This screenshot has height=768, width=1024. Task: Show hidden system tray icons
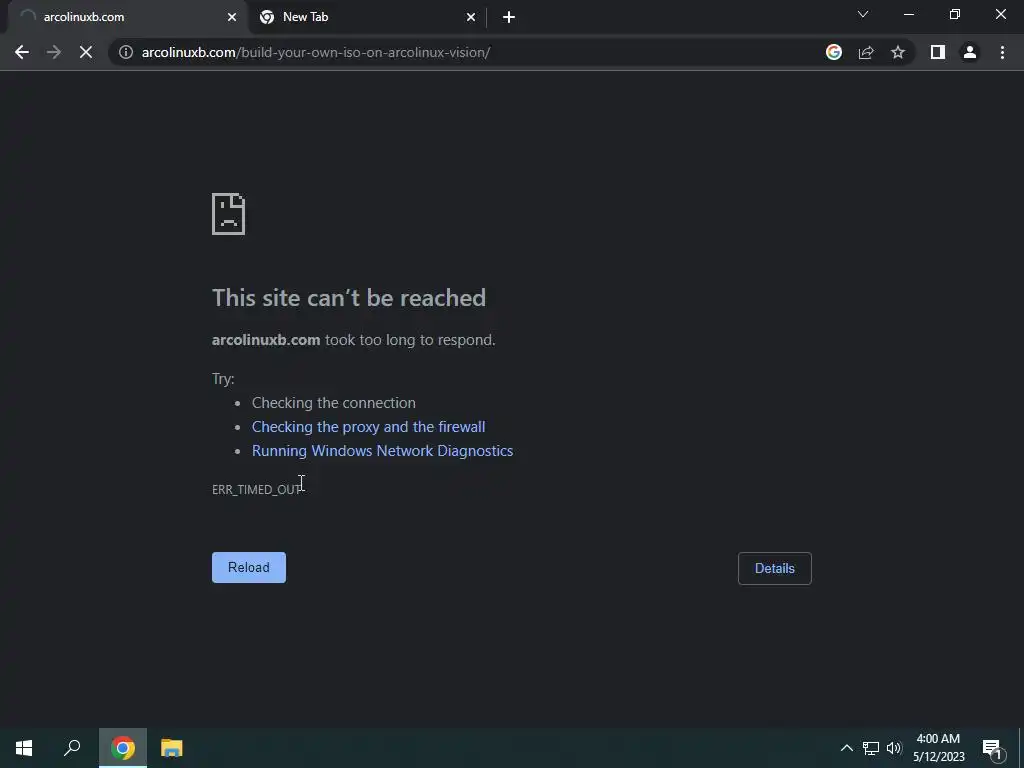846,748
